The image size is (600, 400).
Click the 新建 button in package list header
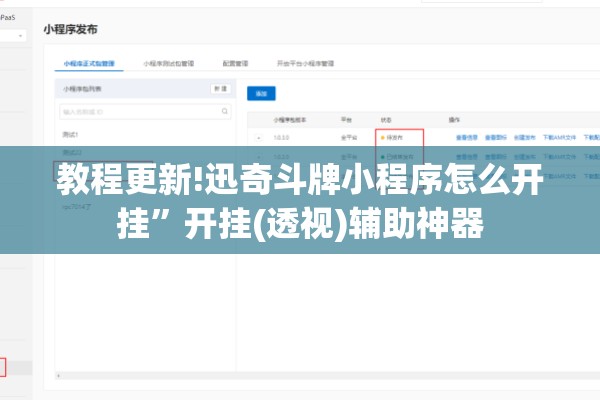[220, 89]
